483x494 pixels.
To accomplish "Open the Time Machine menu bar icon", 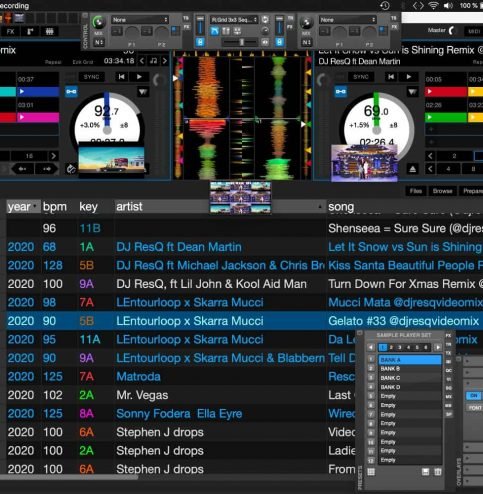I will (x=385, y=5).
